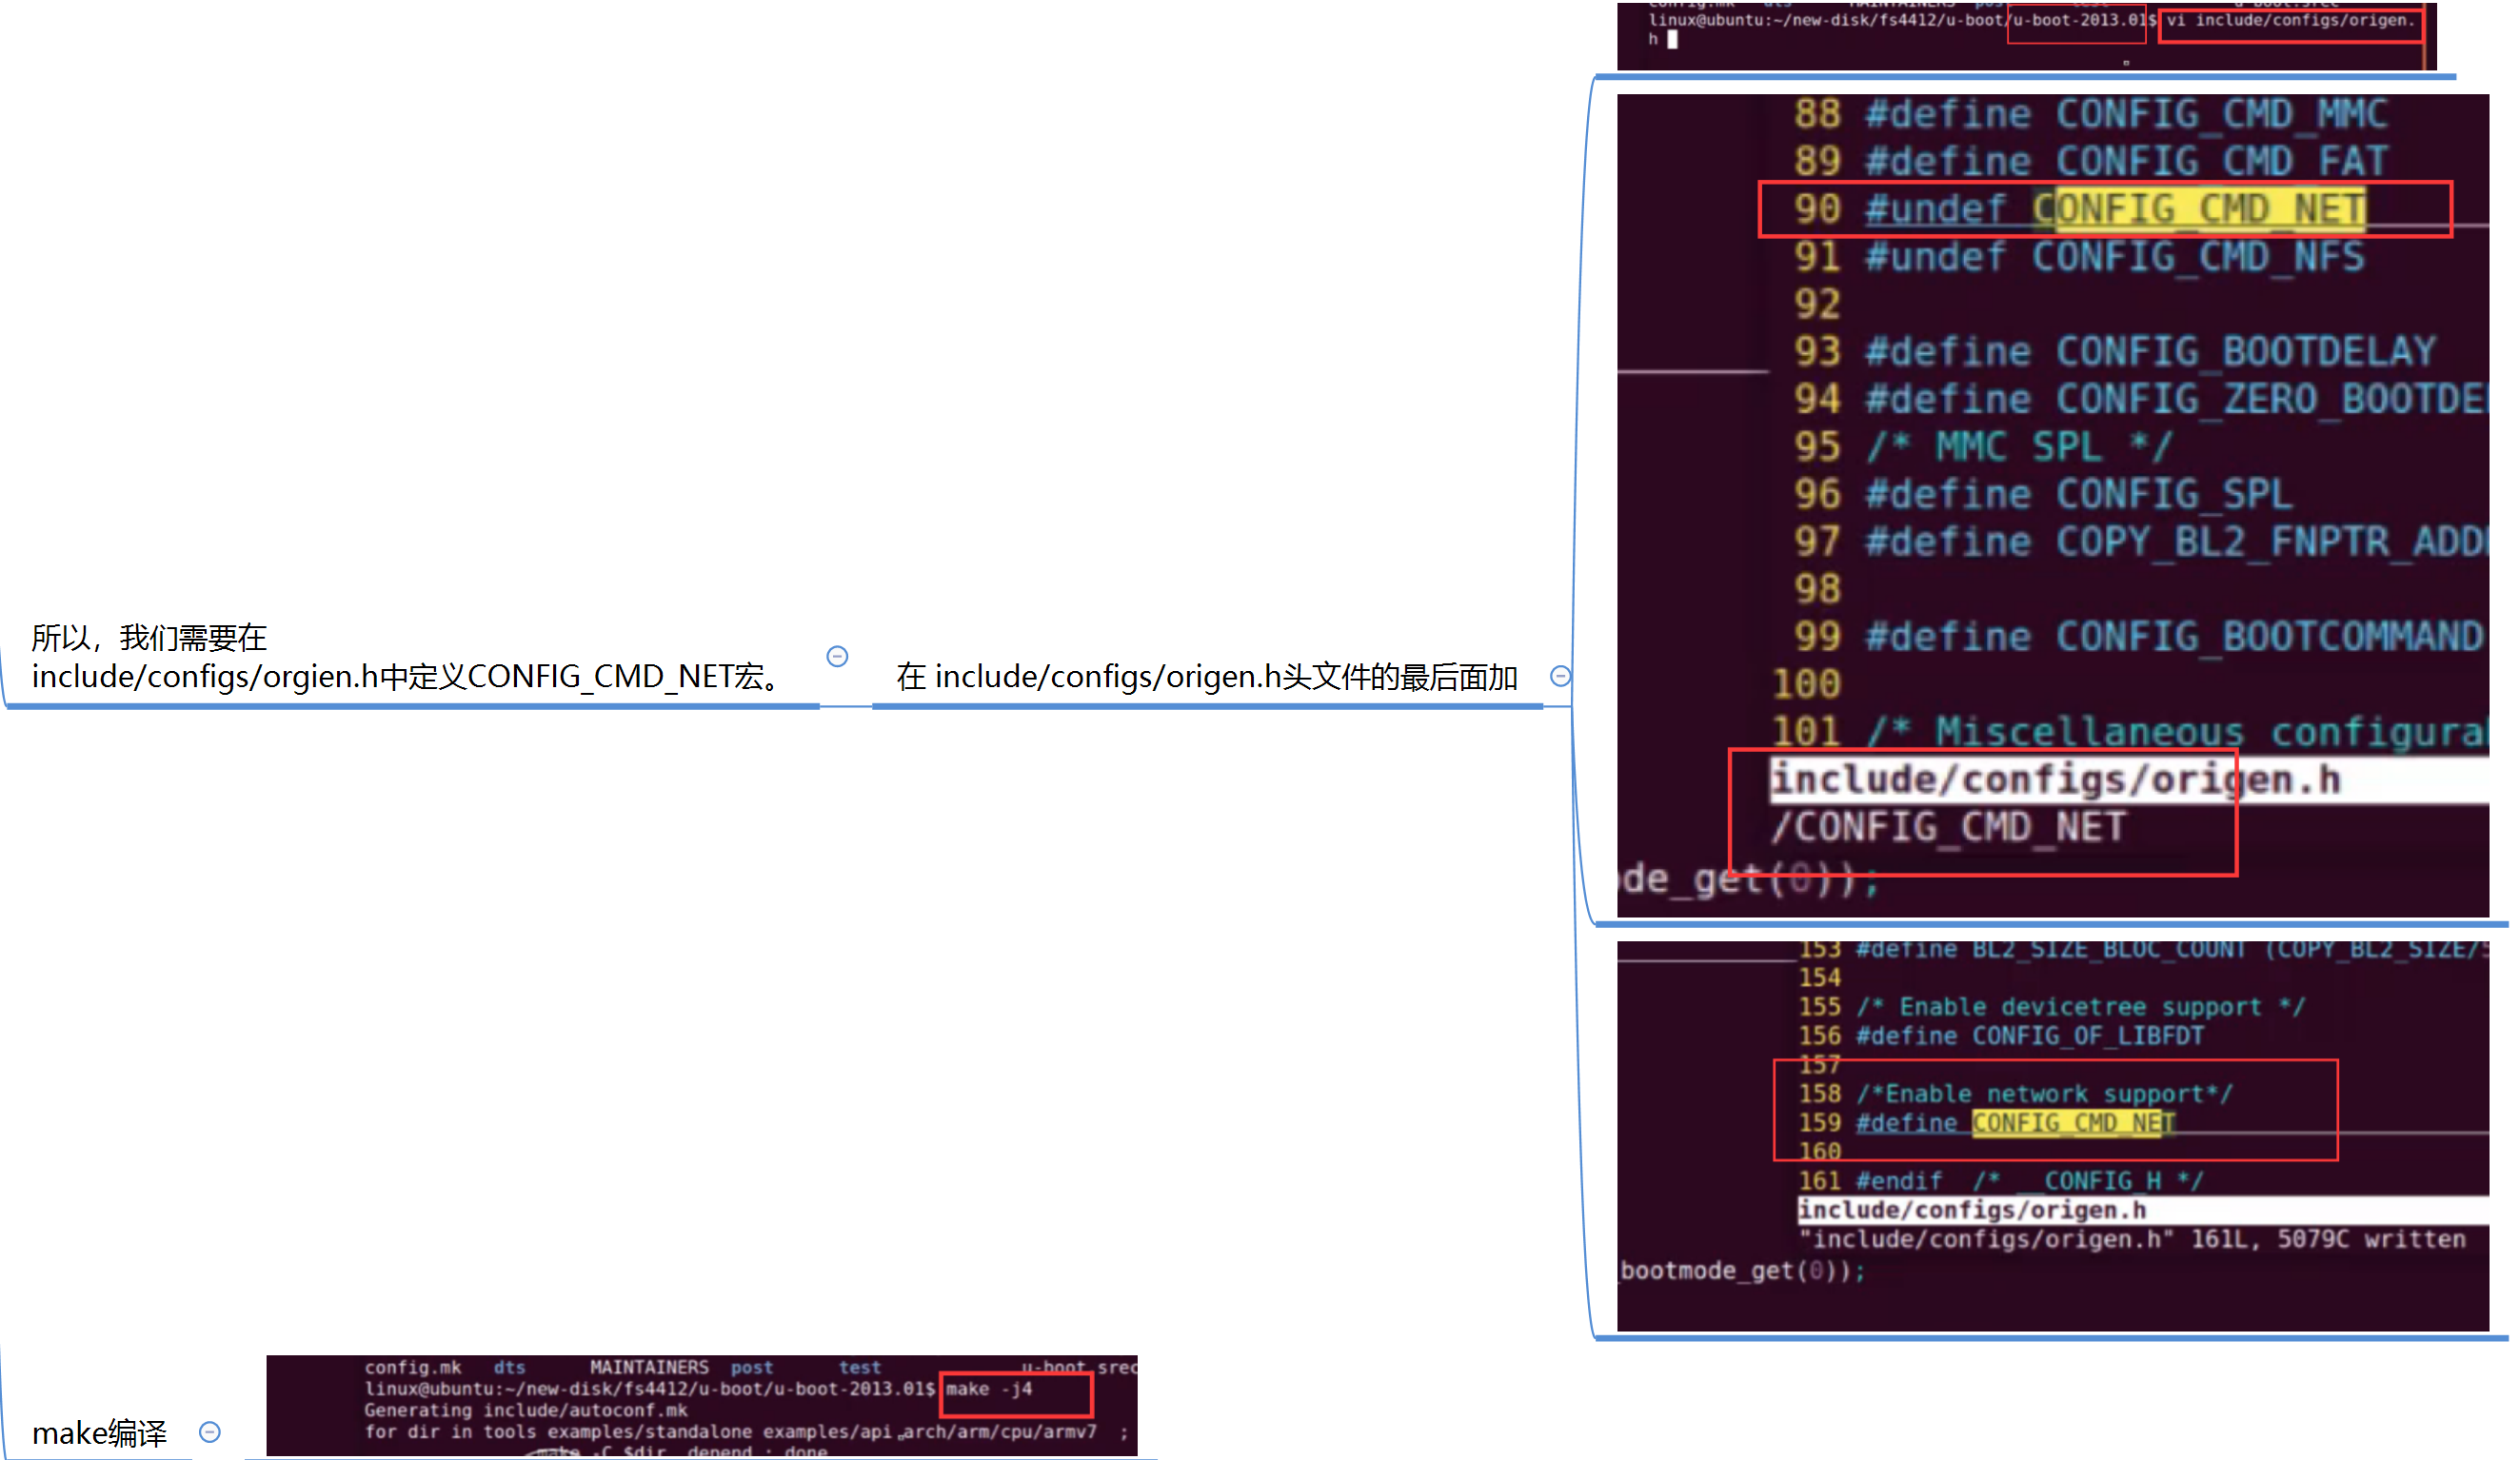Click the #define CONFIG_OF_LIBFDT line 156
The width and height of the screenshot is (2520, 1460).
tap(2029, 1036)
